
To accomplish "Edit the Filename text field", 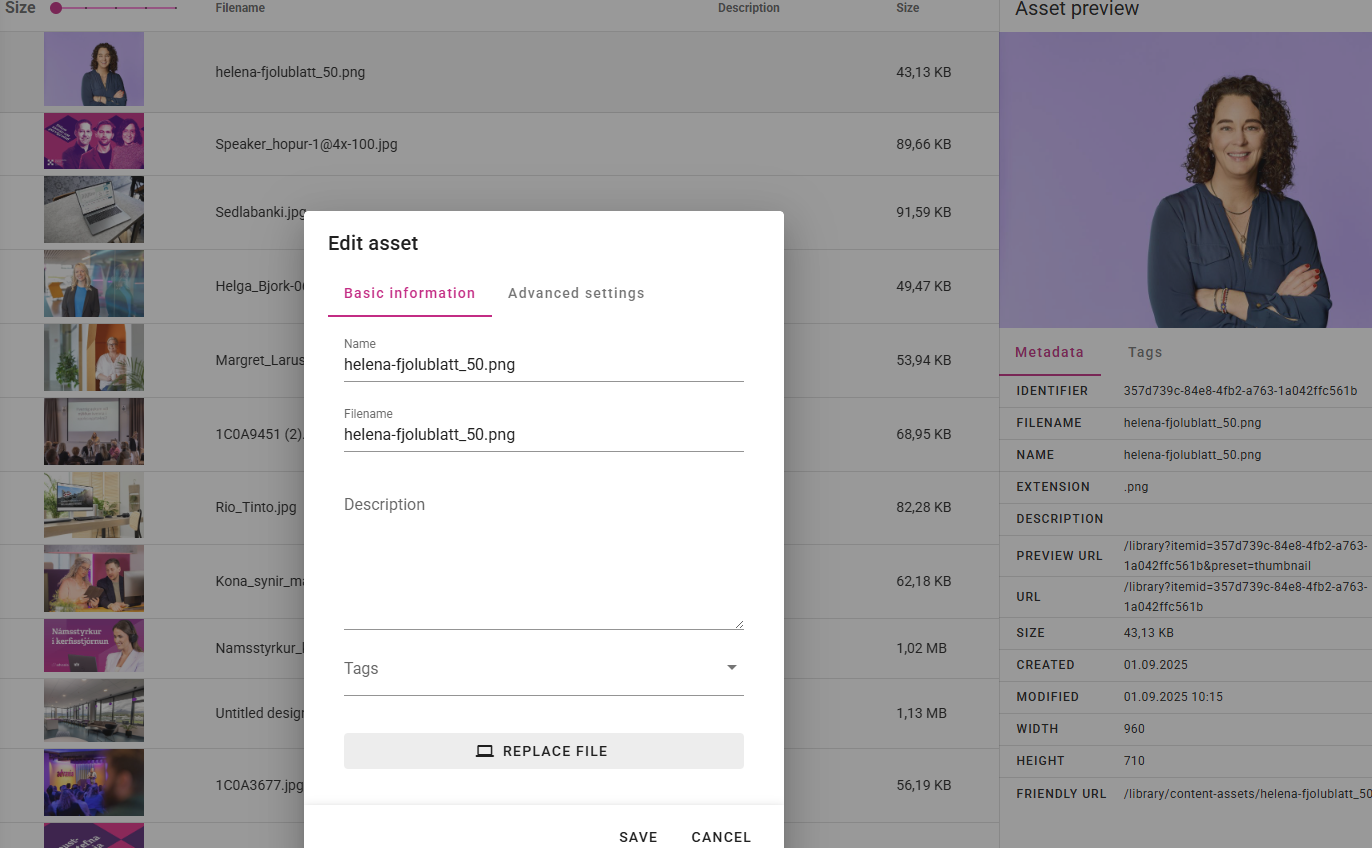I will click(543, 435).
